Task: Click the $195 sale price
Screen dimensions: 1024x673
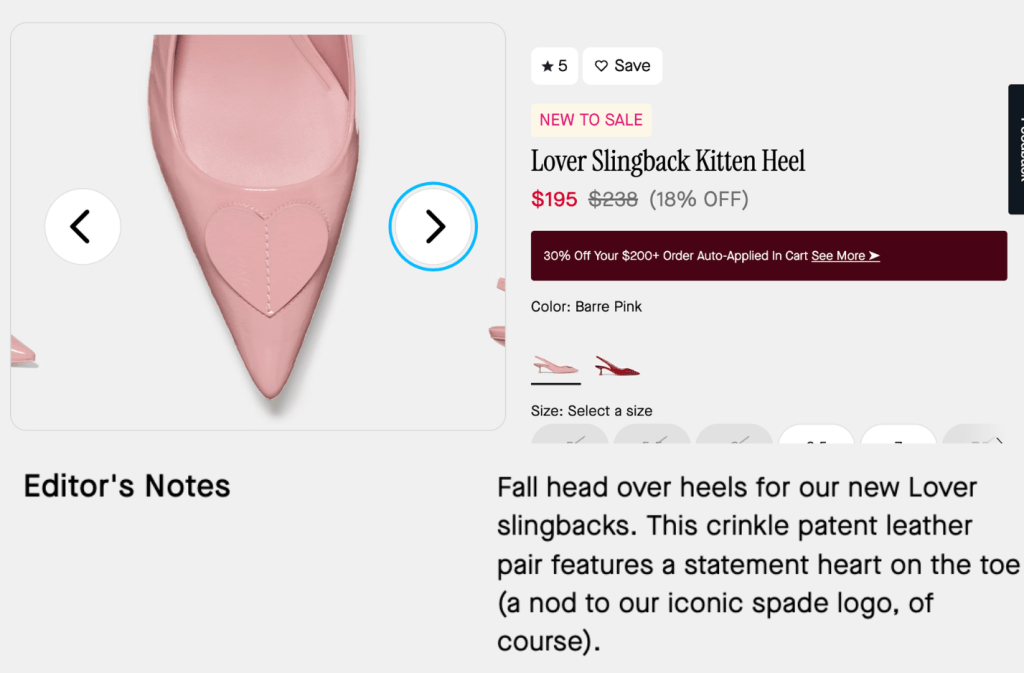Action: coord(554,199)
